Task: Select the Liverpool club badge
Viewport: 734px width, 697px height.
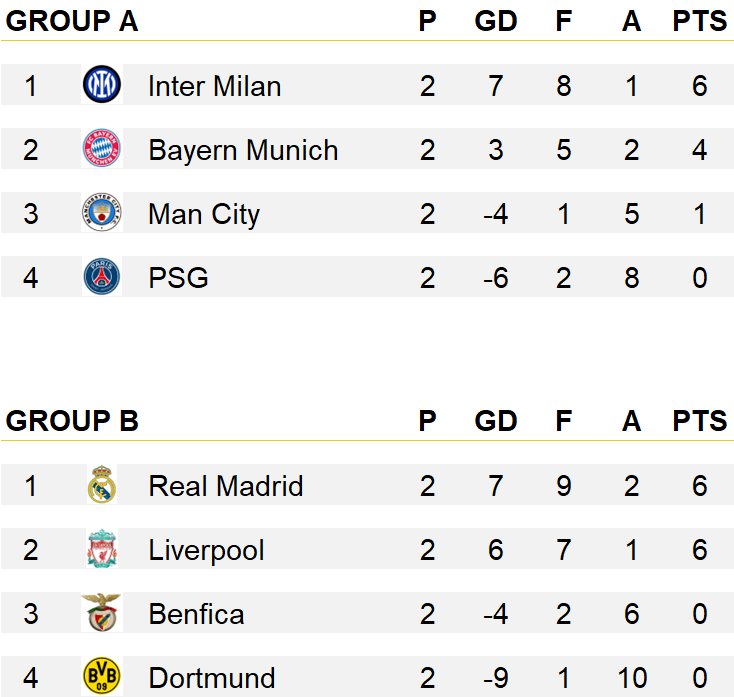Action: 102,549
